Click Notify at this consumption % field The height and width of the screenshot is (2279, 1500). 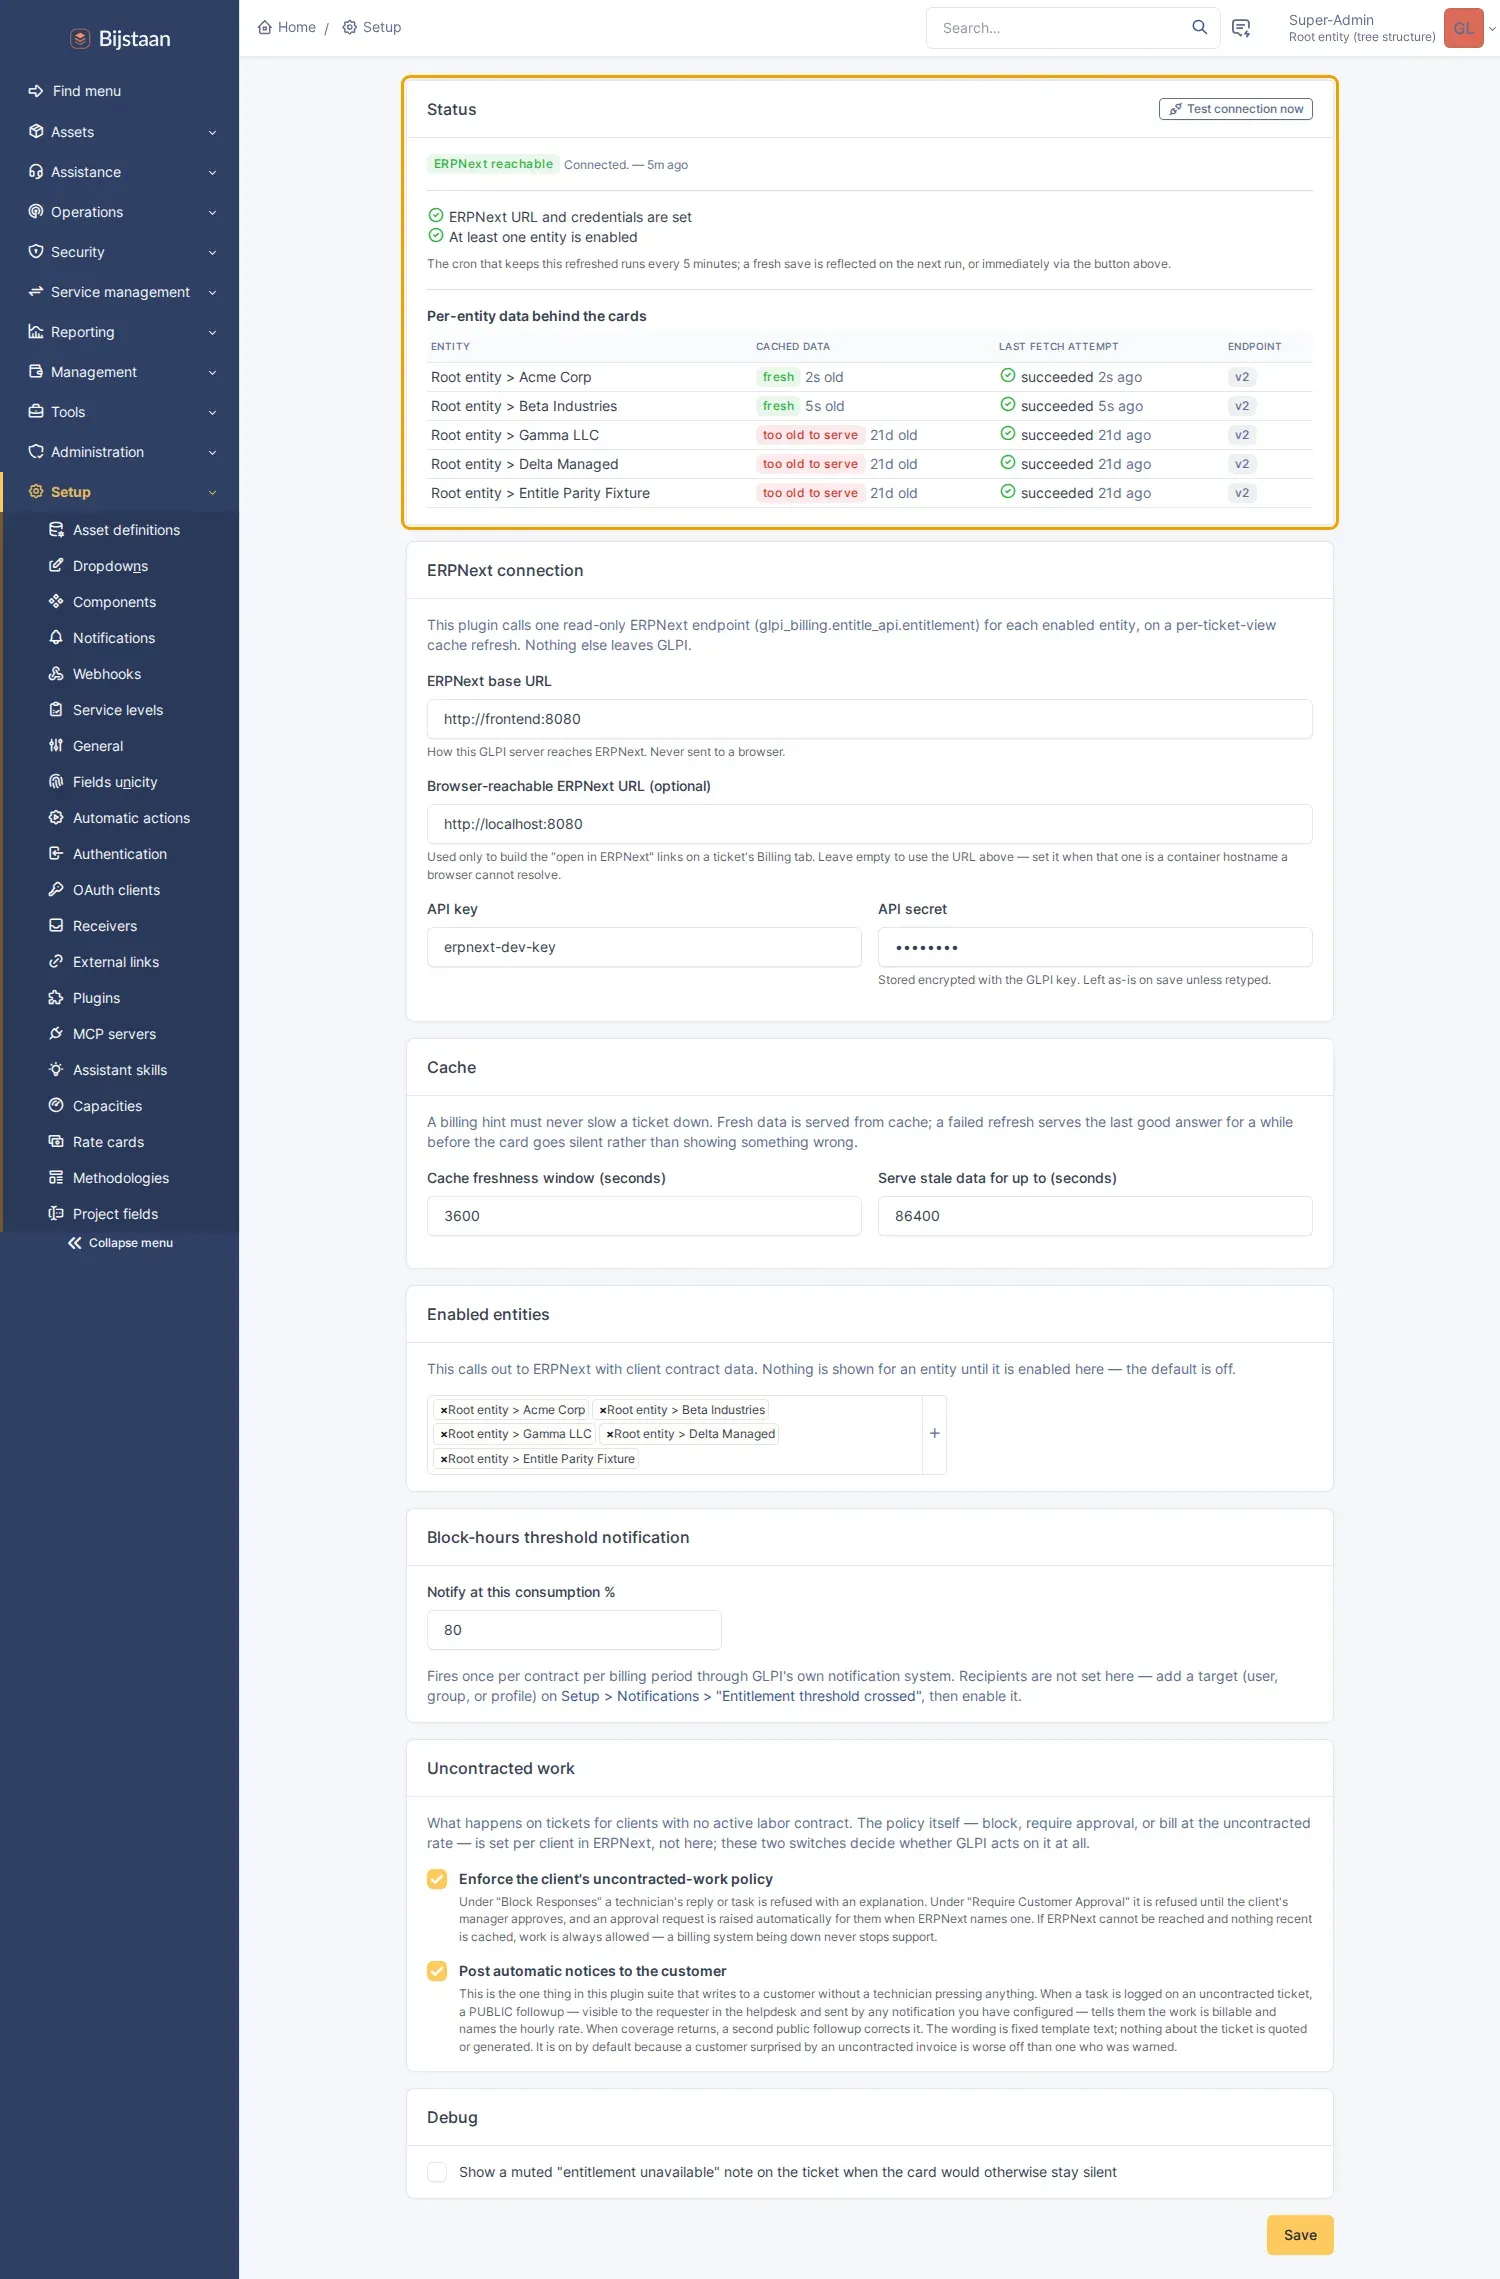pyautogui.click(x=574, y=1630)
